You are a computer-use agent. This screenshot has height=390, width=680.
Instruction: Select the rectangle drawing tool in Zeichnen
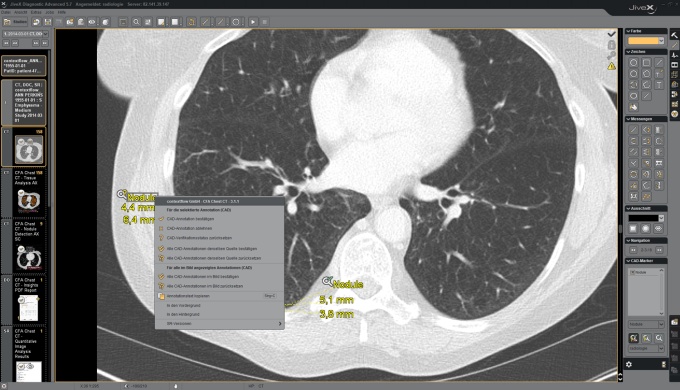pos(646,63)
